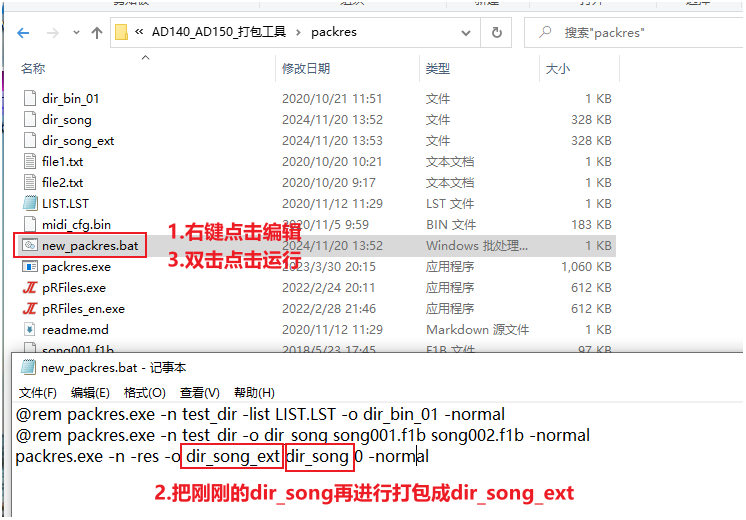Image resolution: width=746 pixels, height=520 pixels.
Task: Click the folder icon in address bar
Action: click(122, 32)
